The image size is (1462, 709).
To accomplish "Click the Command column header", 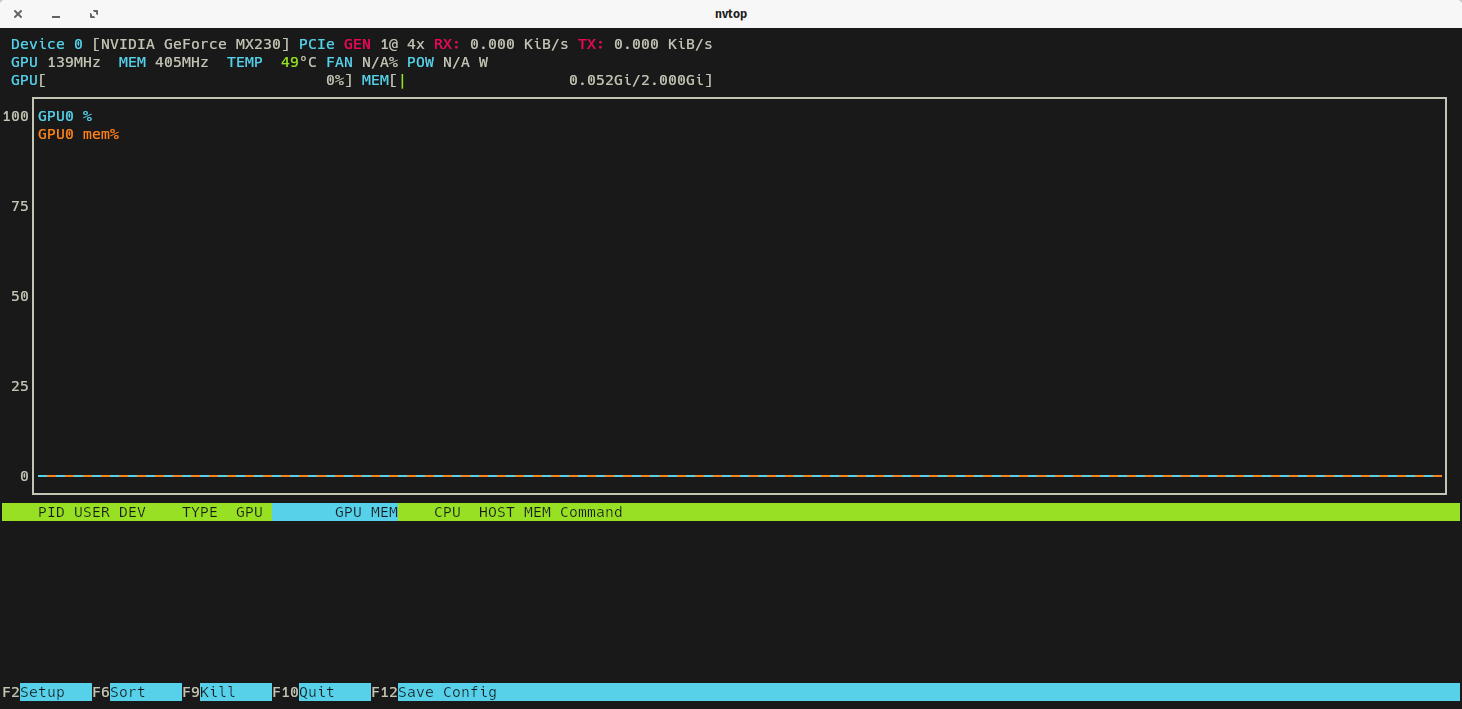I will tap(591, 512).
